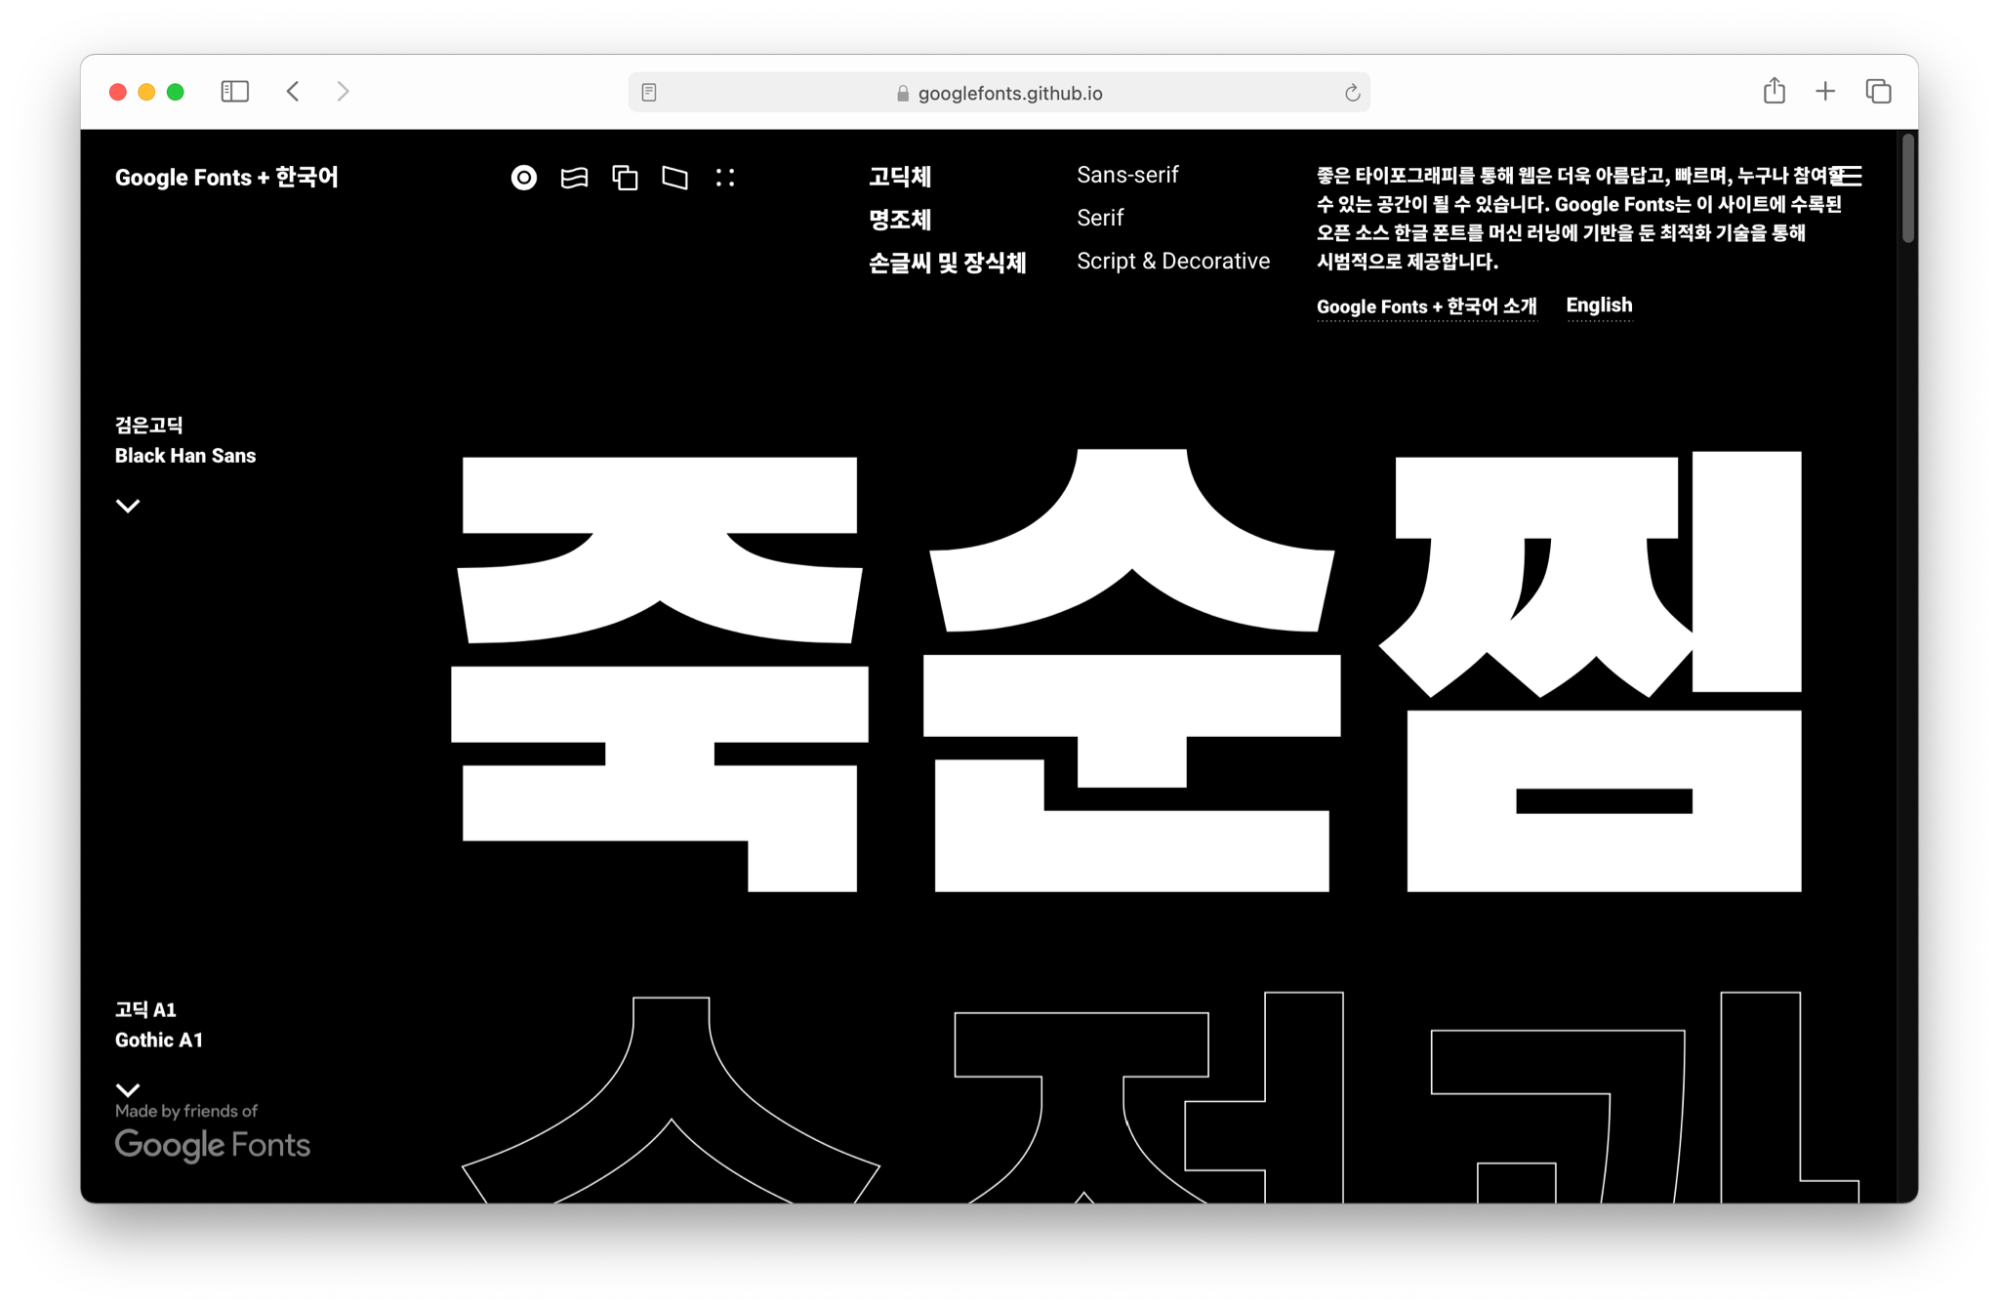Click the Gothic A1 outlined sample text
Image resolution: width=1999 pixels, height=1310 pixels.
pos(1160,1098)
